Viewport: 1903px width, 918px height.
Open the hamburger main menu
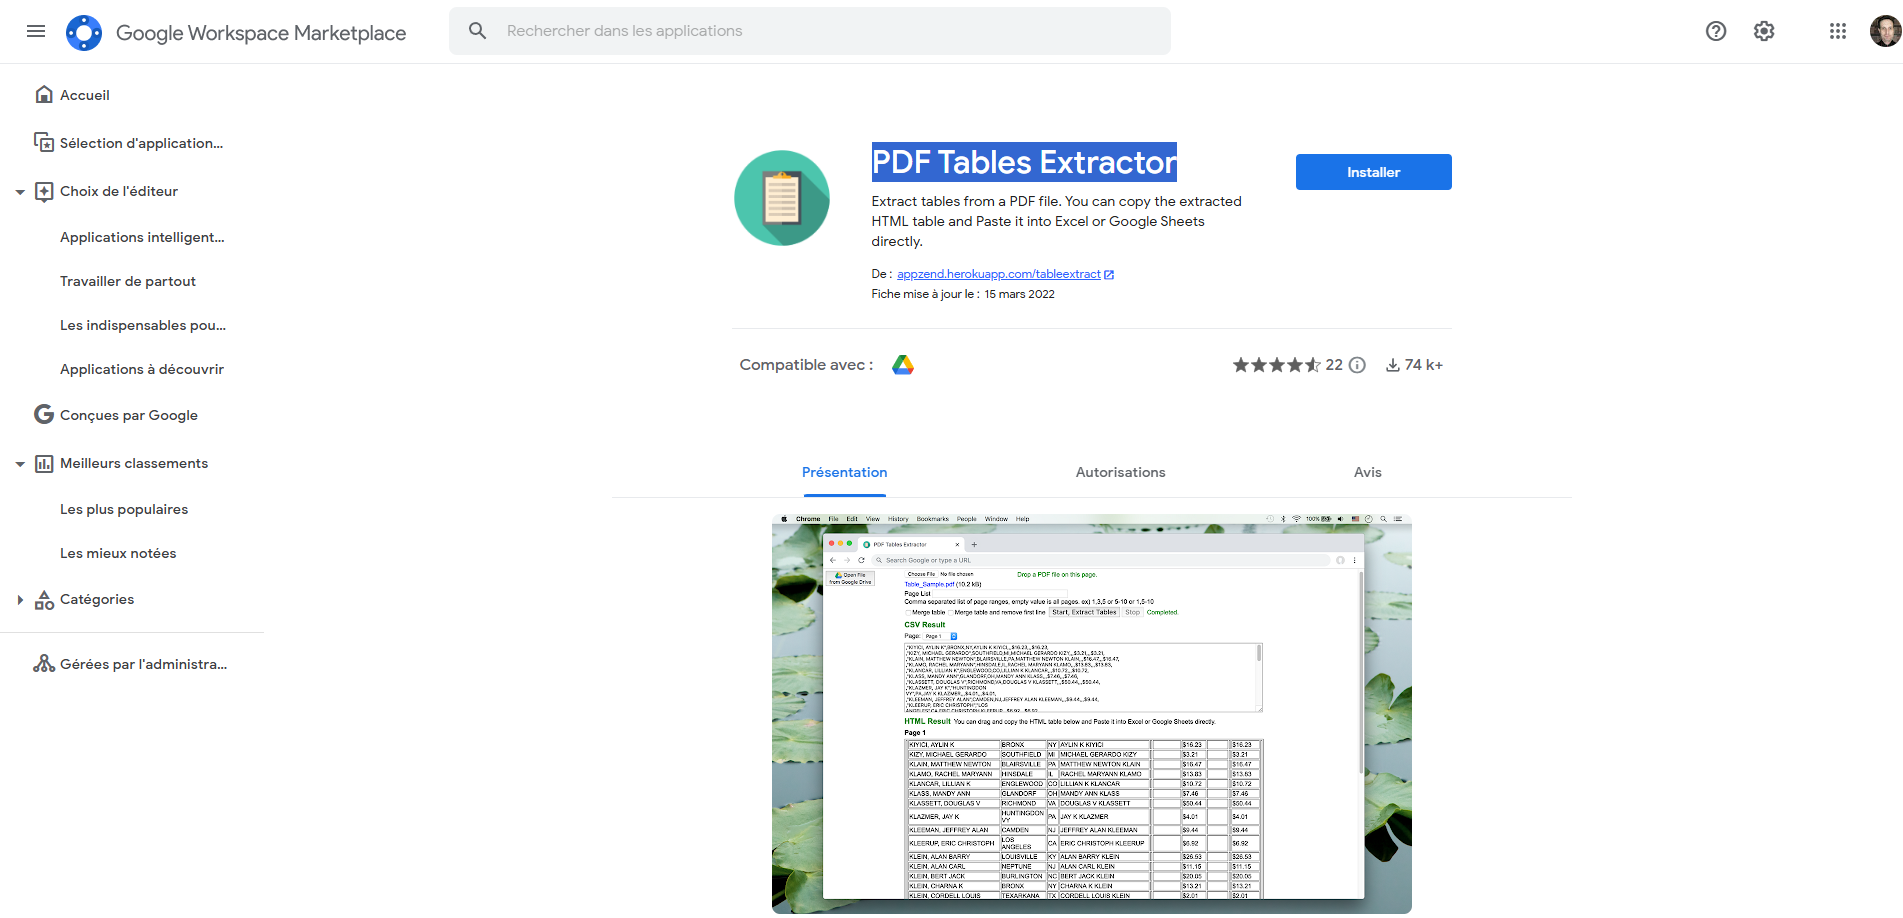tap(36, 31)
